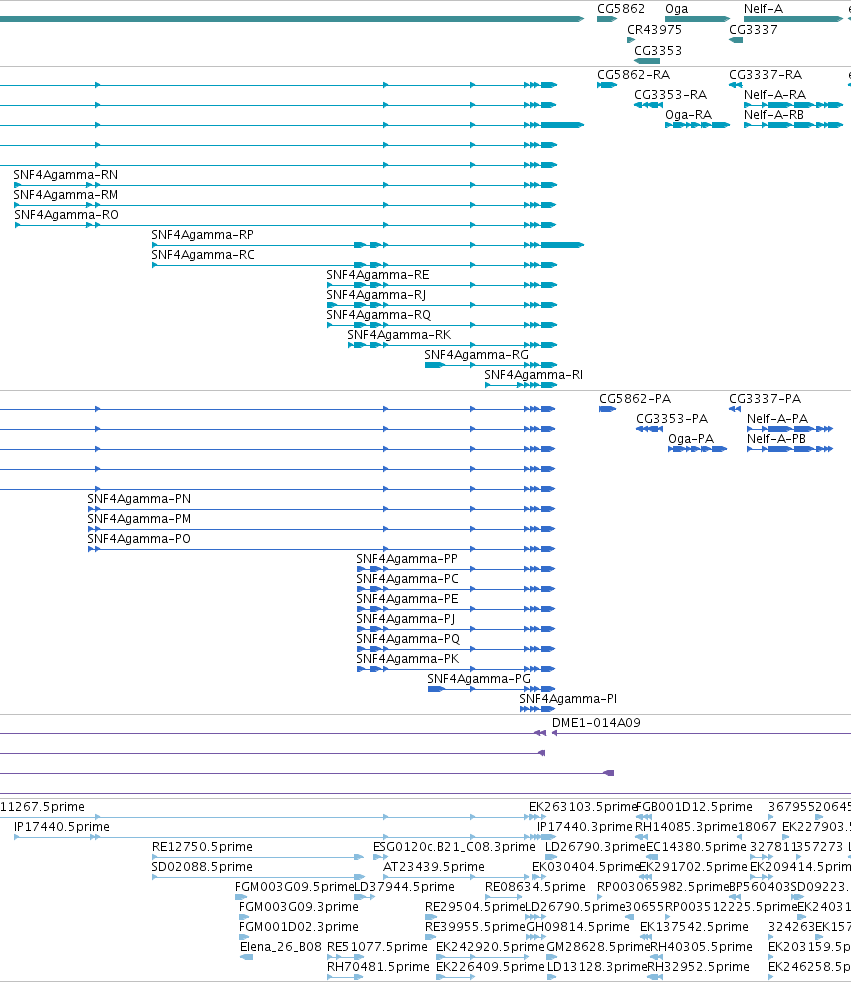Open protein CG5862-PA label
851x982 pixels.
coord(634,399)
